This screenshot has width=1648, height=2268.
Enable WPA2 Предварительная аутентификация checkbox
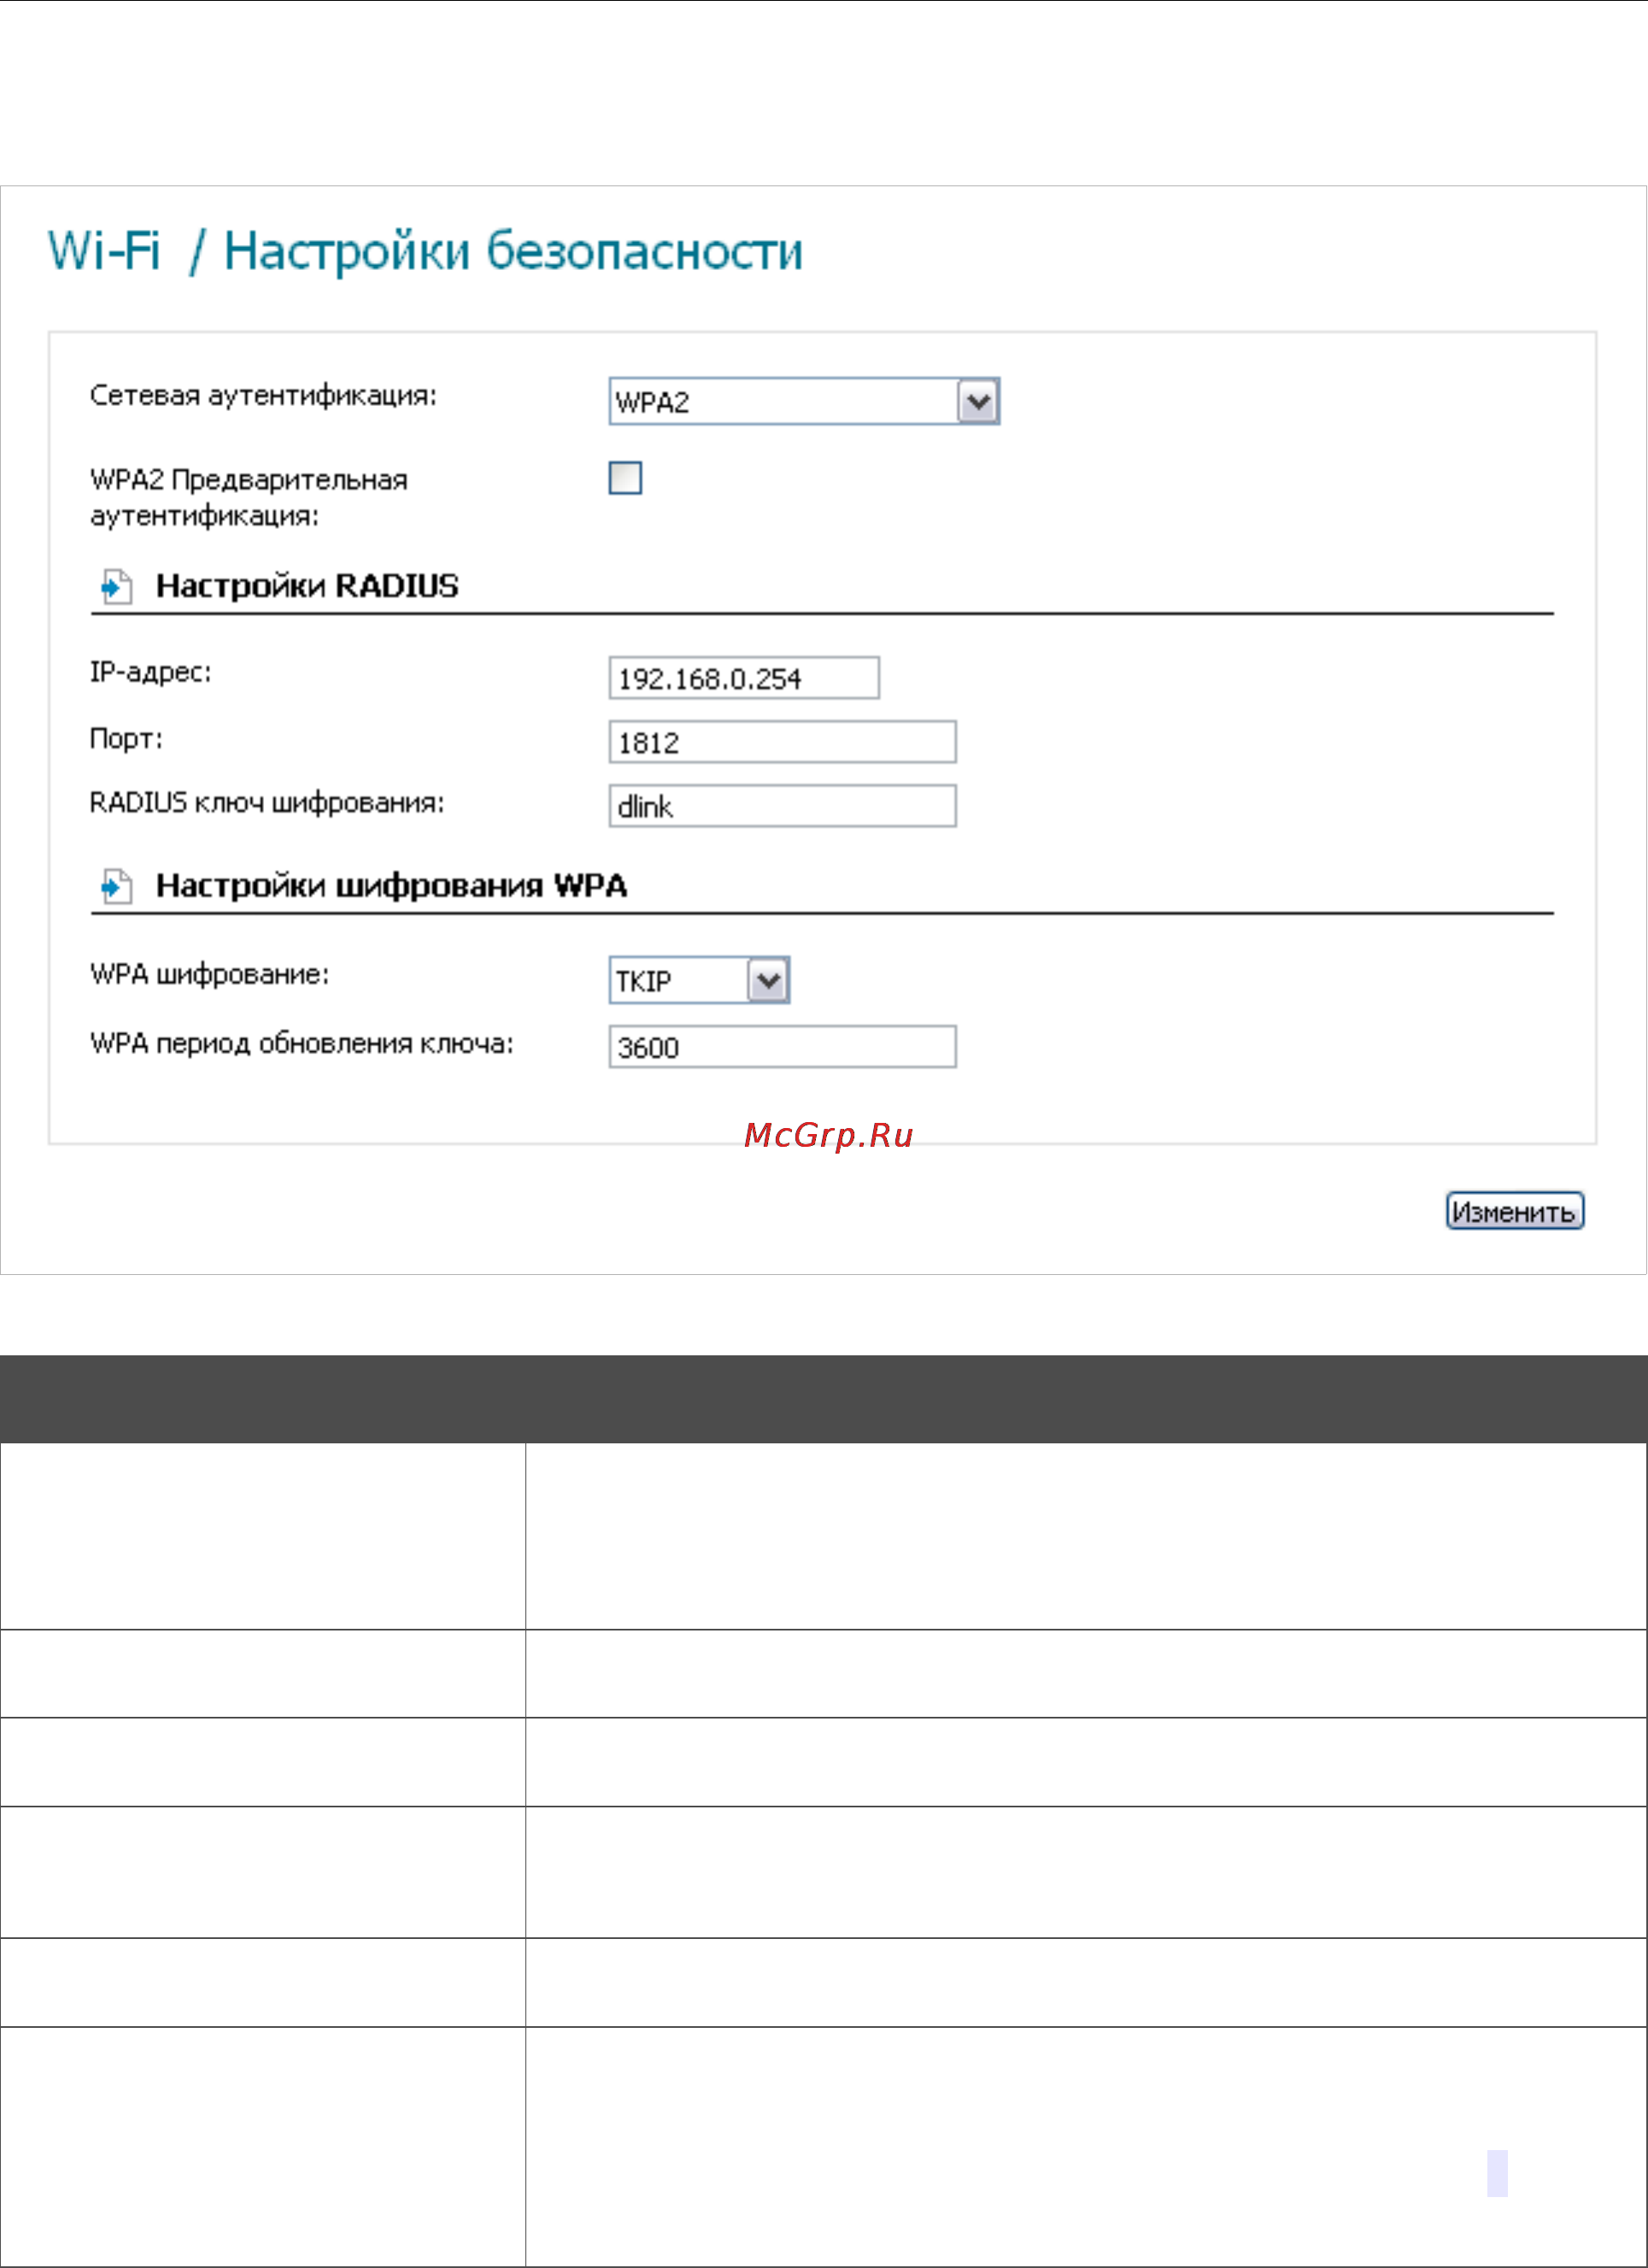pyautogui.click(x=625, y=478)
